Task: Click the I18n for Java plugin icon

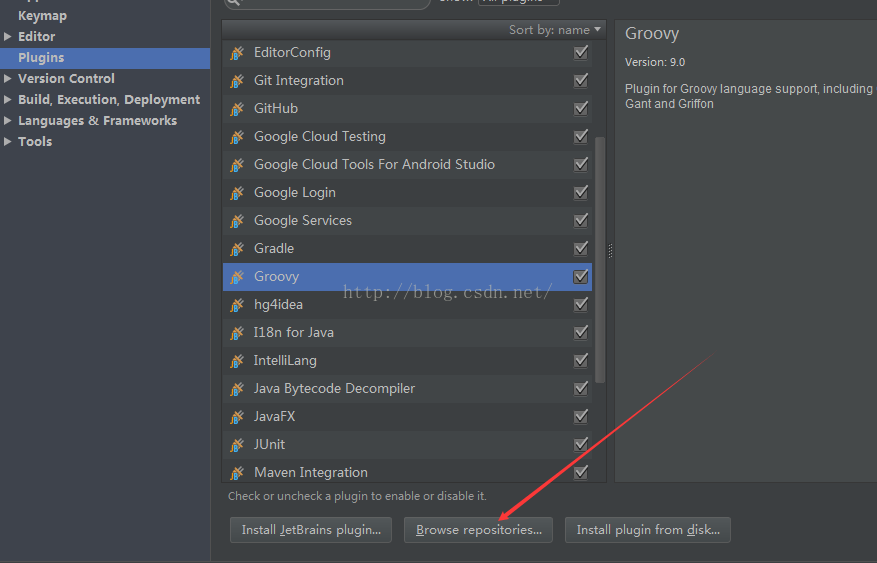Action: [237, 333]
